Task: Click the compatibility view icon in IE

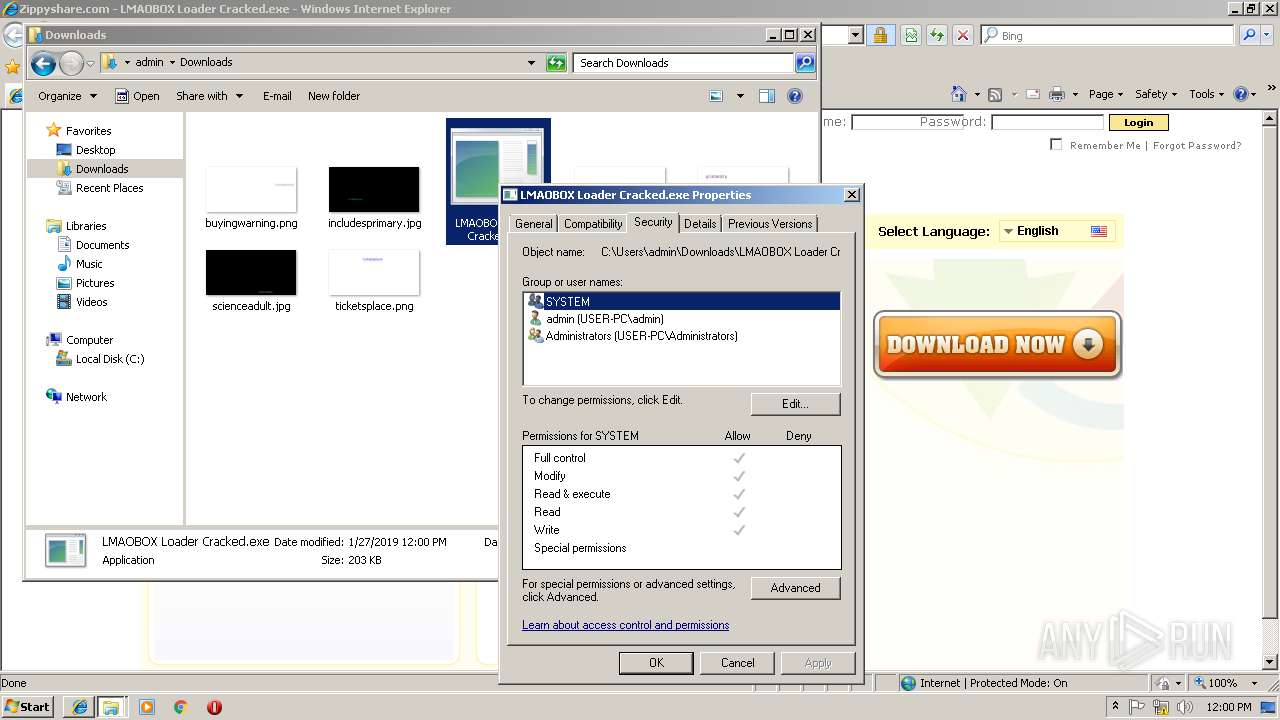Action: coord(911,35)
